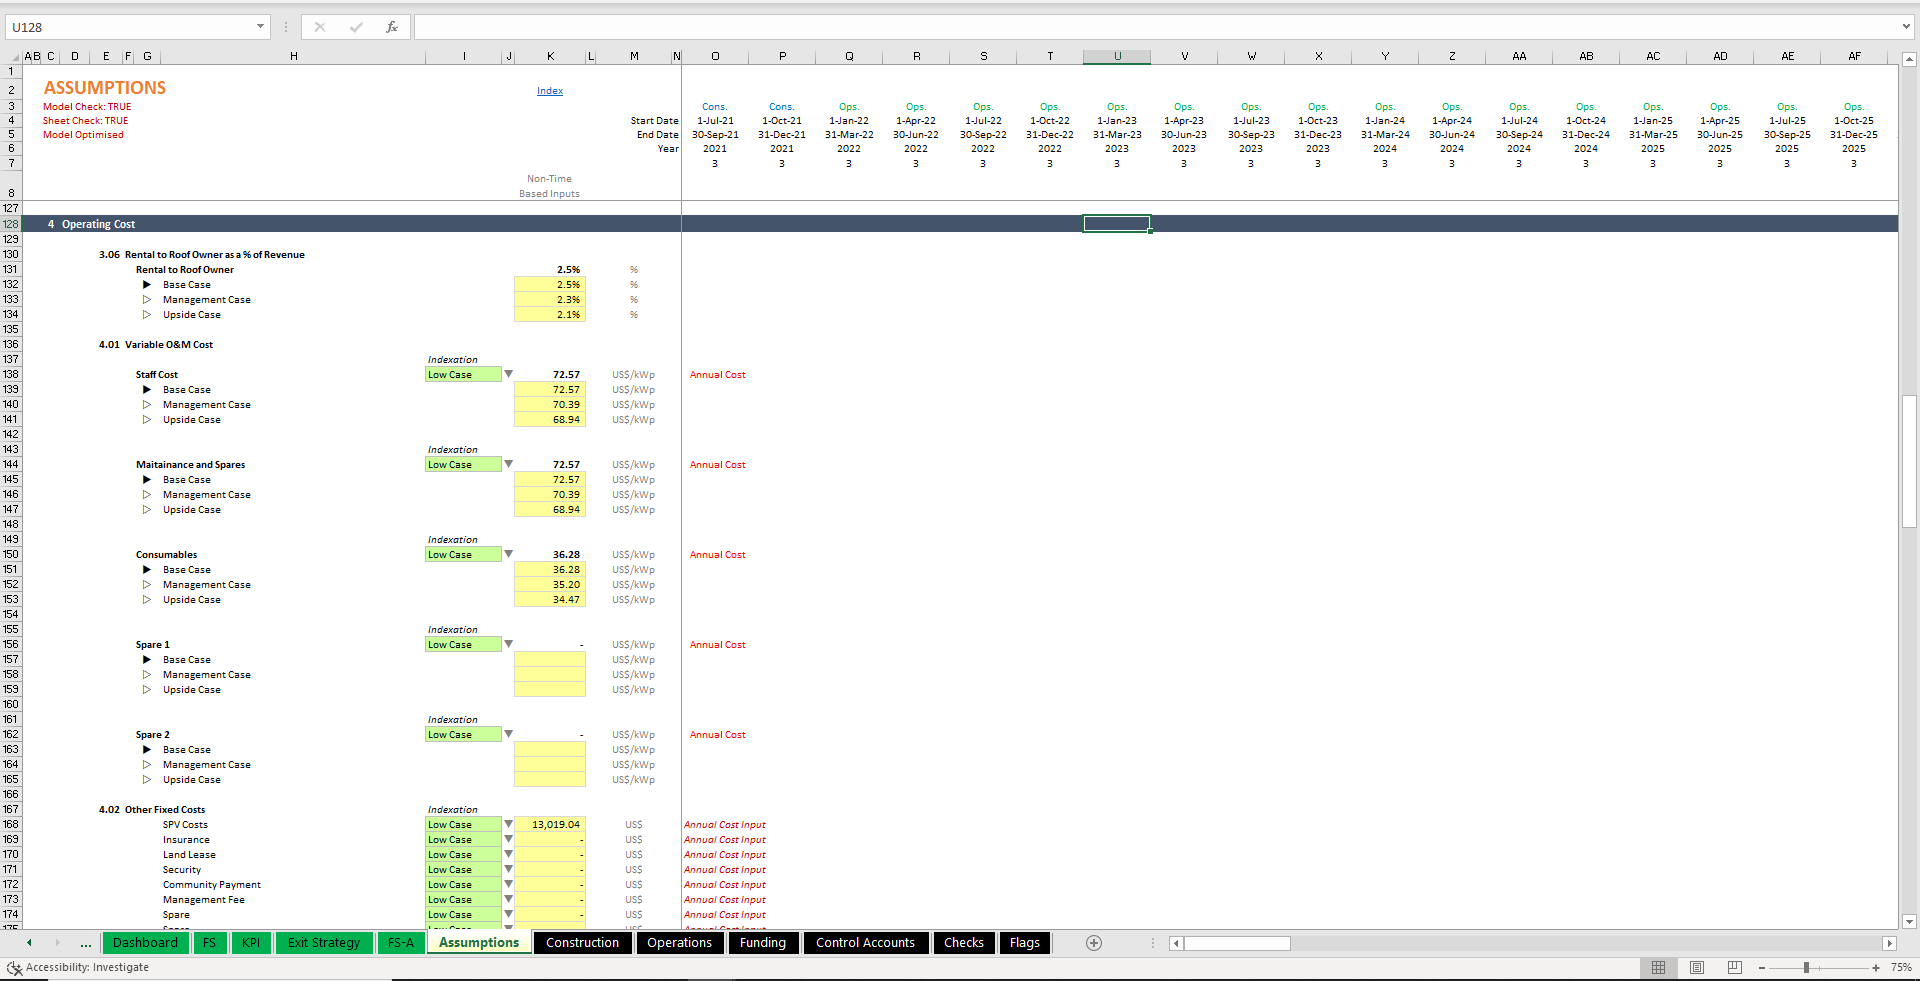The height and width of the screenshot is (981, 1920).
Task: Click the Insert Function fx icon
Action: pos(392,27)
